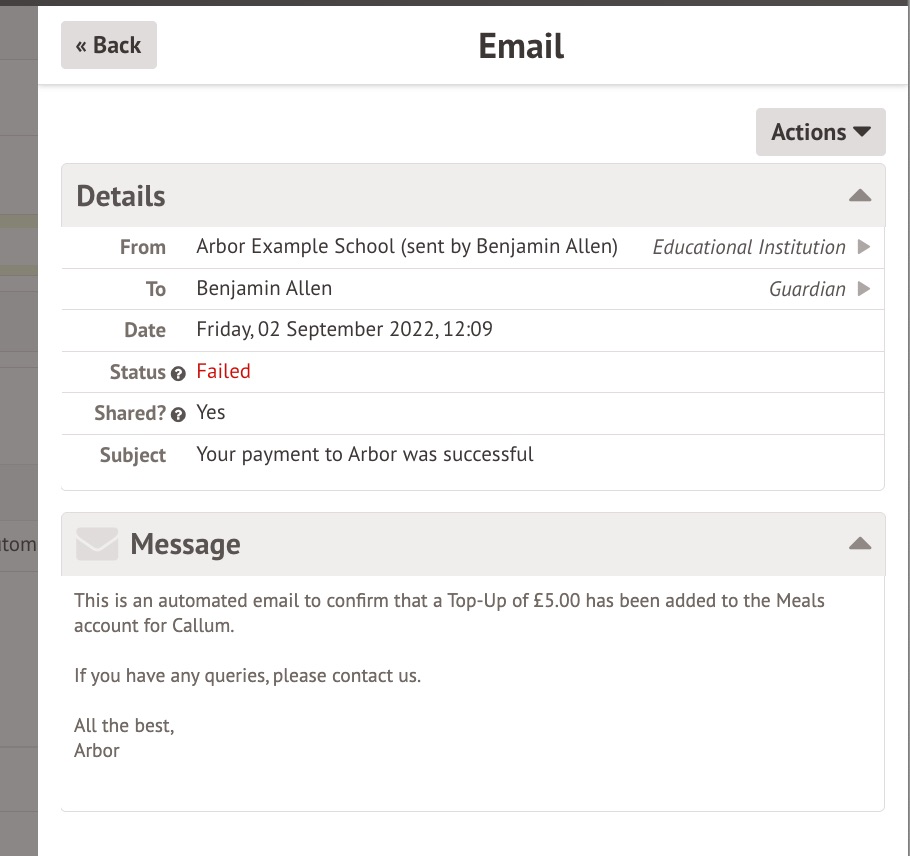Screen dimensions: 910x856
Task: Click the Message section heading
Action: coord(185,544)
